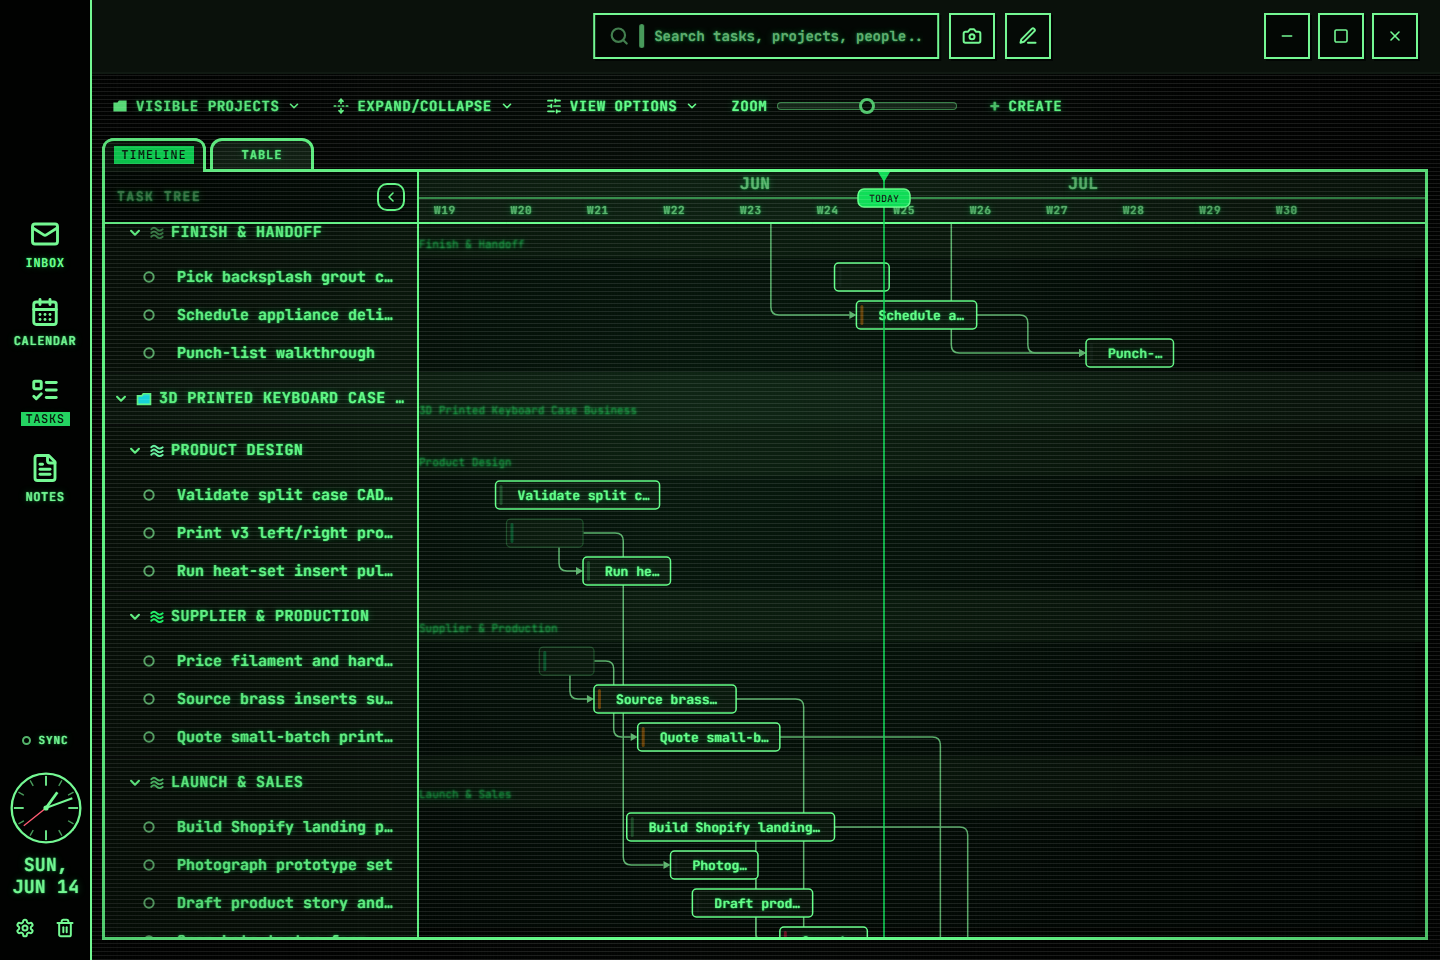Toggle status circle for Schedule appliance delivery
This screenshot has height=960, width=1440.
[x=149, y=315]
